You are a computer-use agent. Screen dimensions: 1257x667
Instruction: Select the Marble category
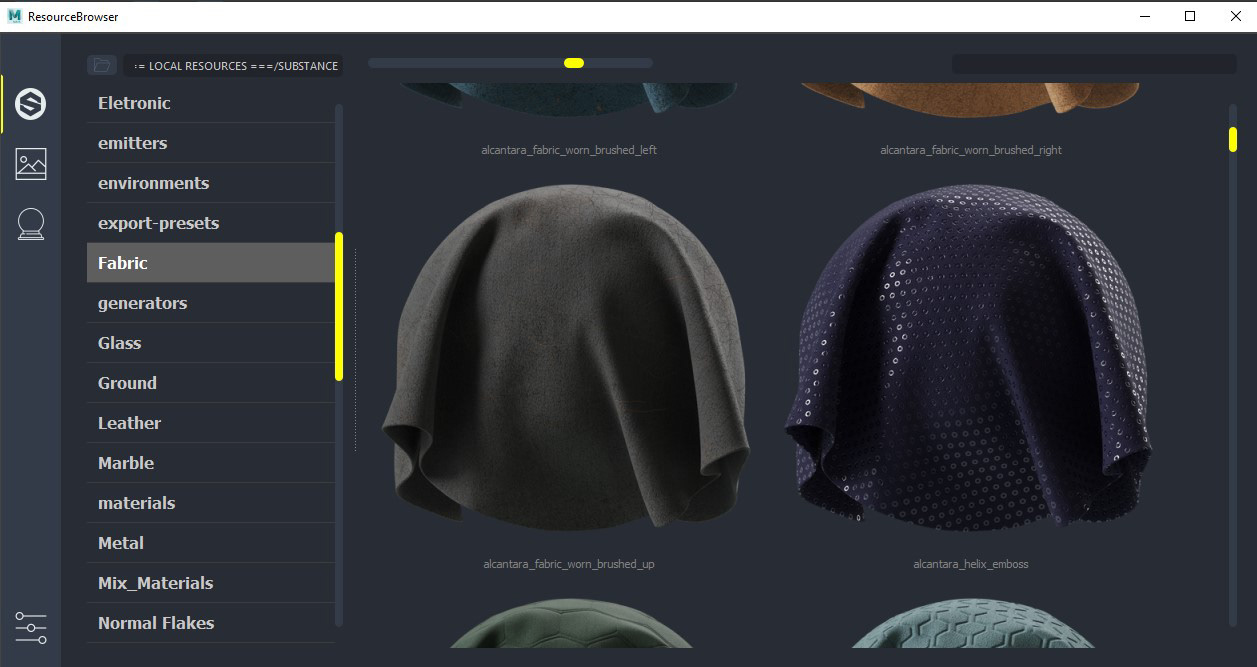click(211, 463)
